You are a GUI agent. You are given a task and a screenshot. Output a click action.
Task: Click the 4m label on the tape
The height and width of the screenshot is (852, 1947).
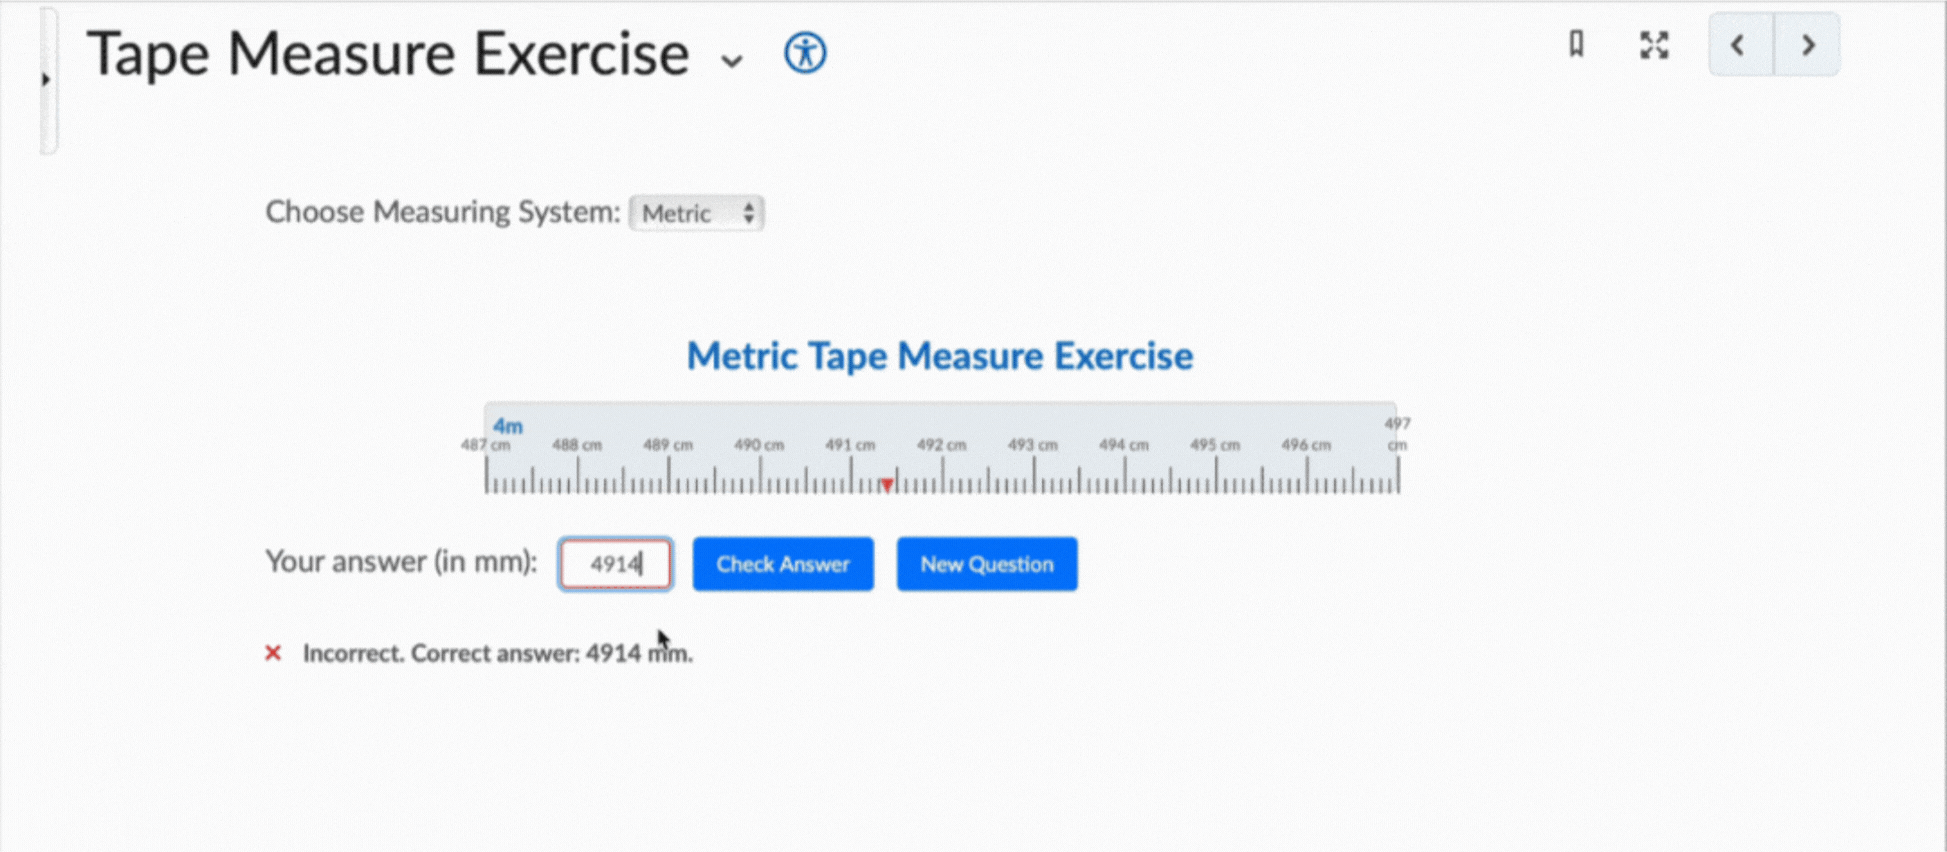pos(508,426)
